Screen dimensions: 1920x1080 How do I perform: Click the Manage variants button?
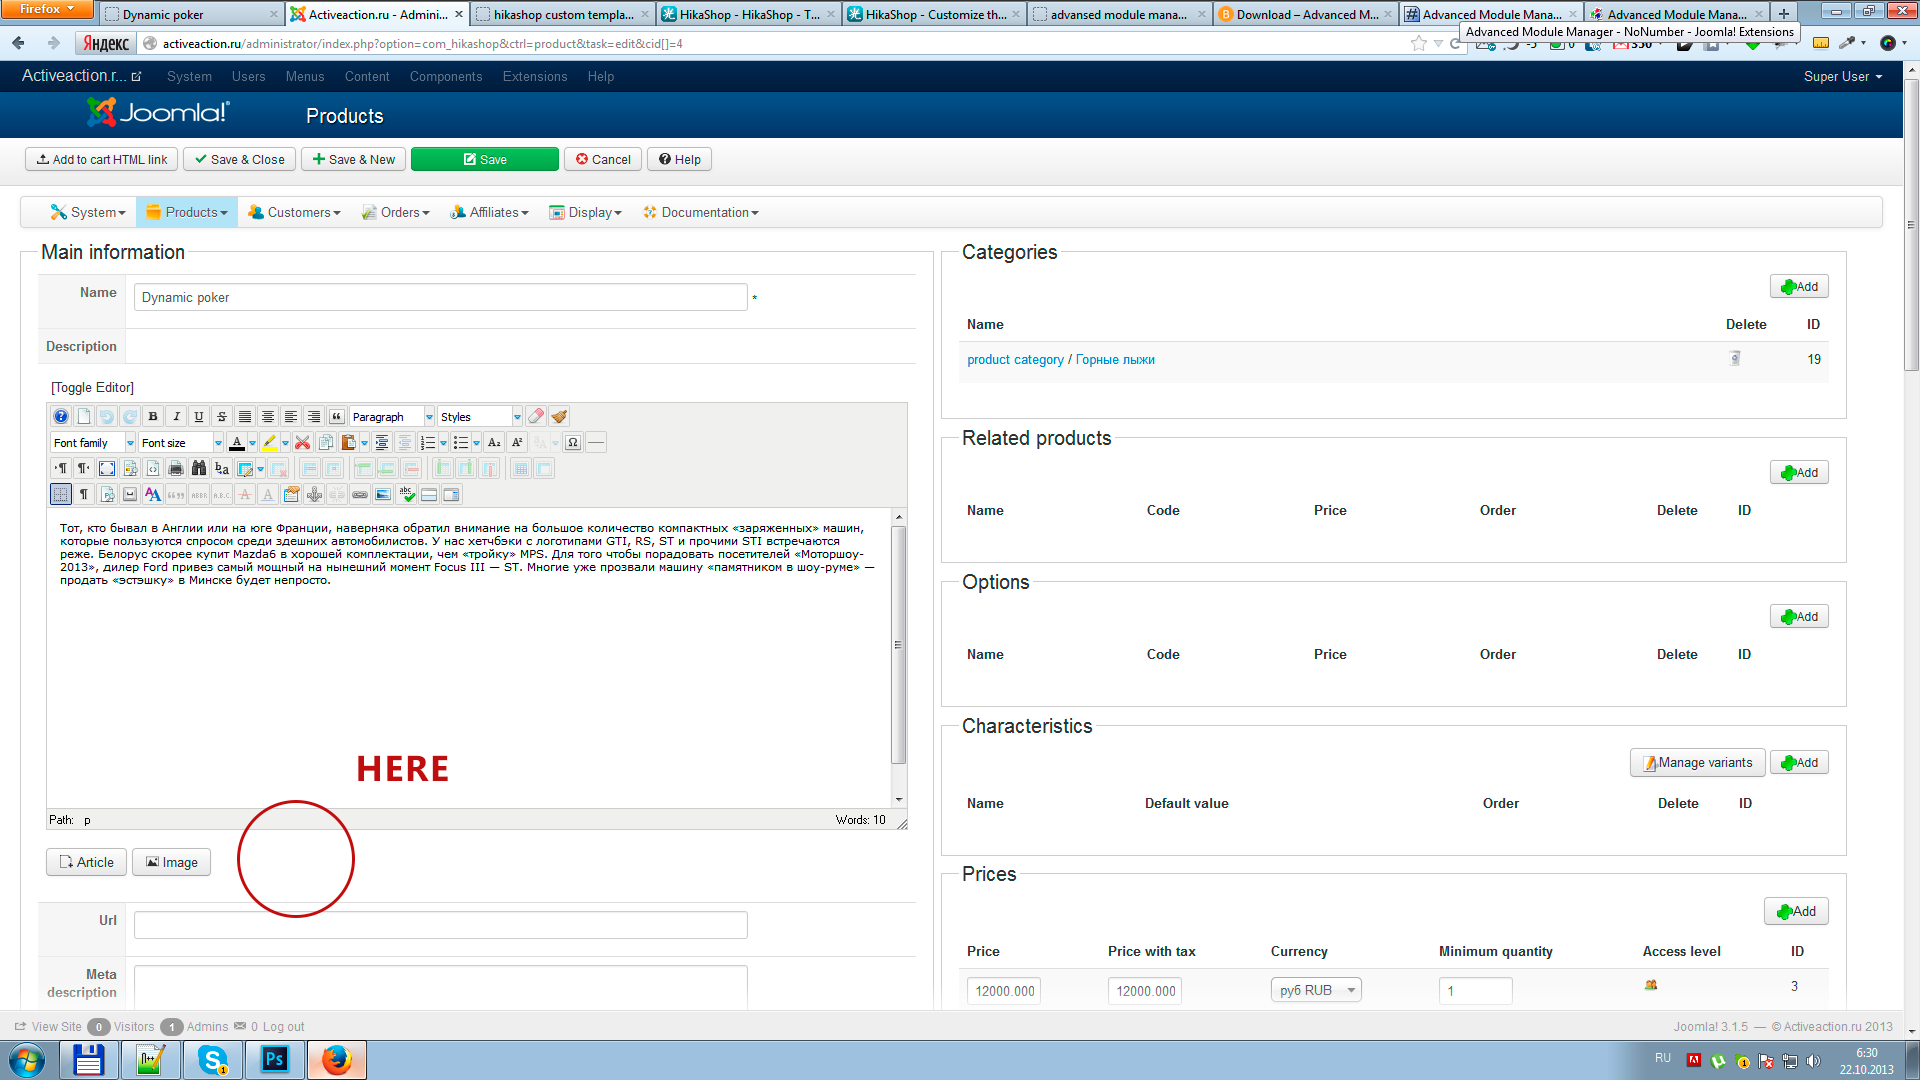coord(1697,763)
